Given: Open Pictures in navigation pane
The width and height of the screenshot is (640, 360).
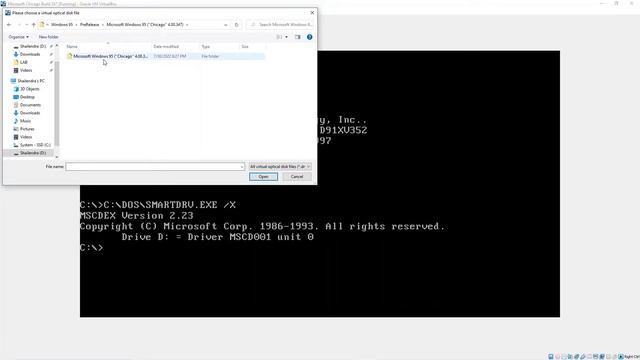Looking at the screenshot, I should (27, 129).
